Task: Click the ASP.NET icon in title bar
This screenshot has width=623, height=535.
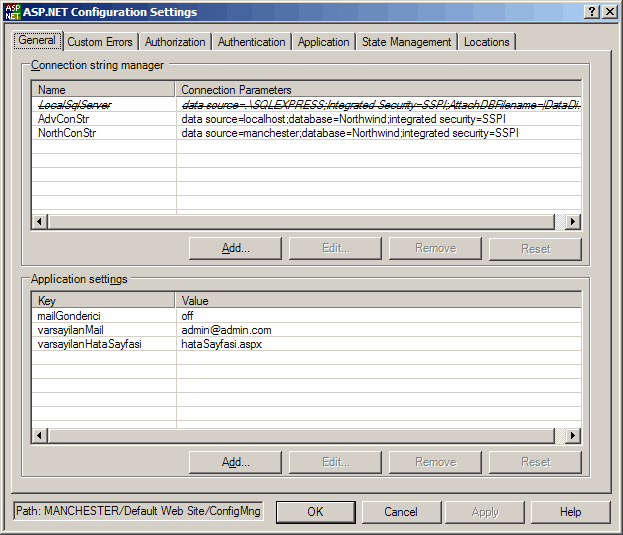Action: 12,11
